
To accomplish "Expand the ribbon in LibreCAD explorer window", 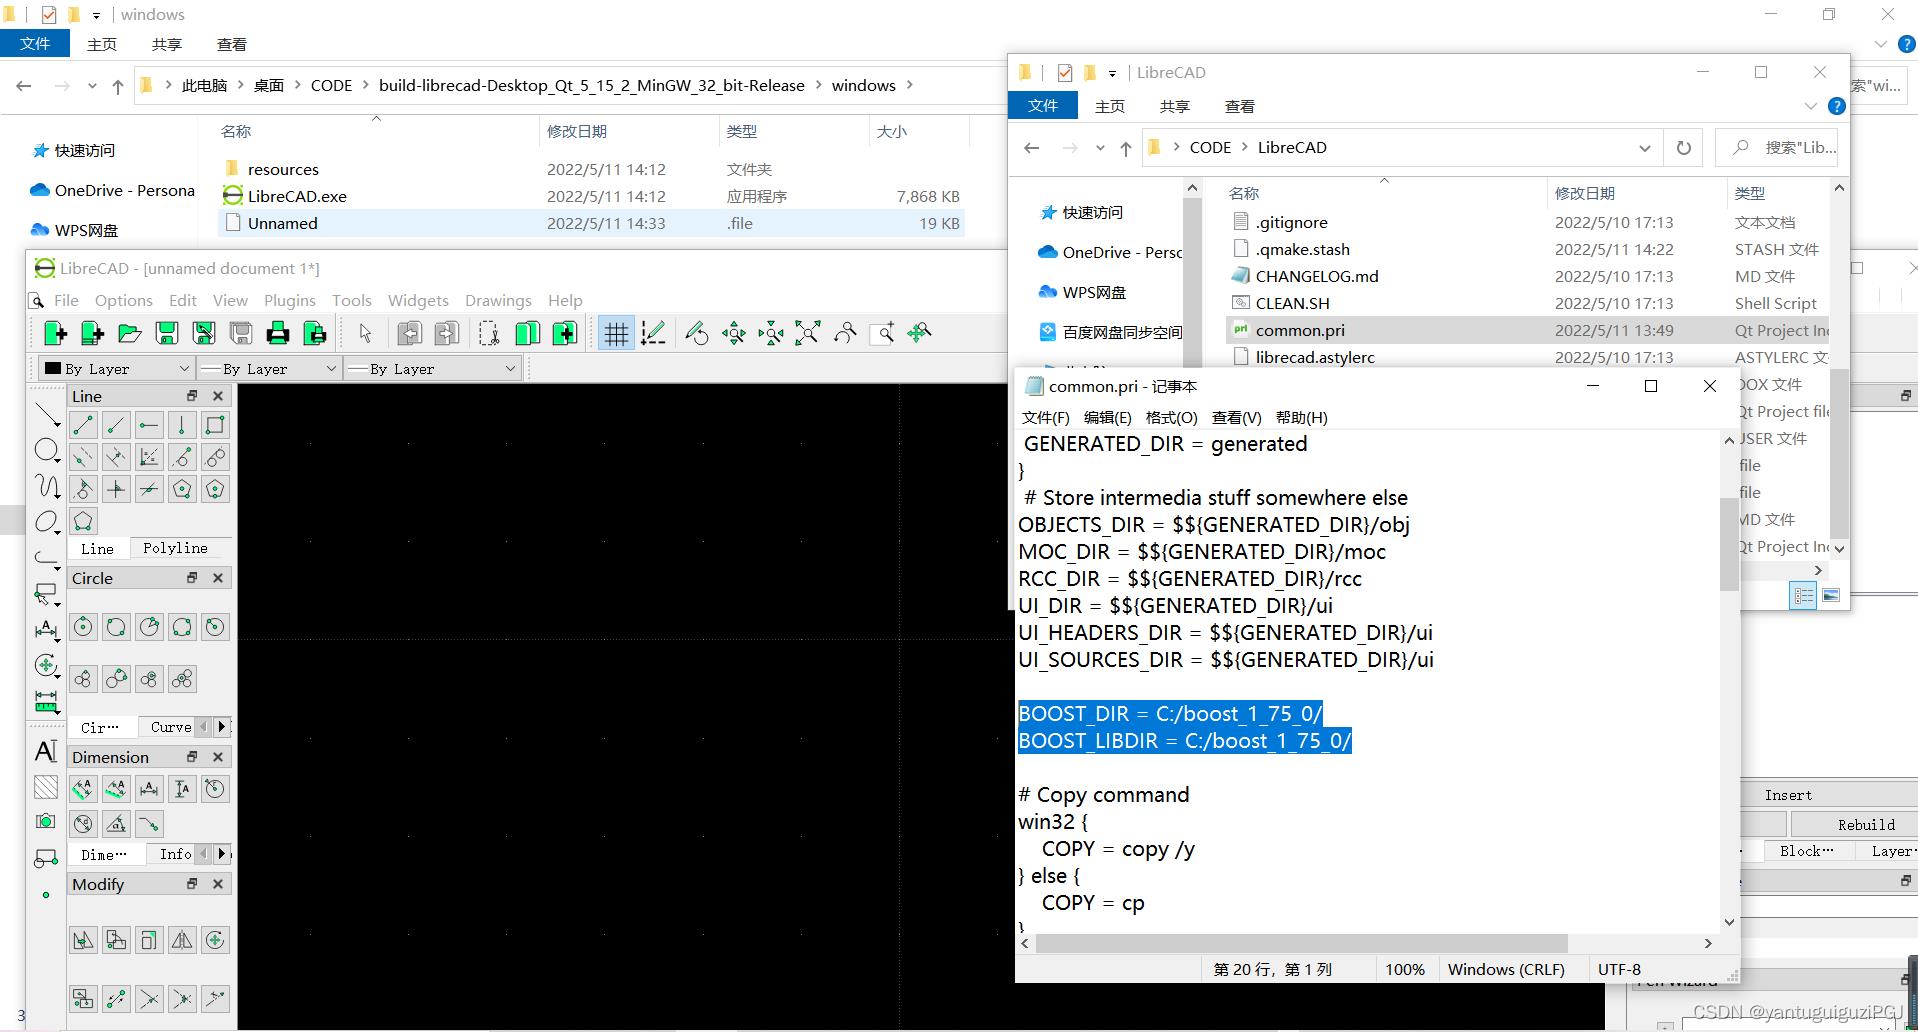I will click(x=1810, y=106).
